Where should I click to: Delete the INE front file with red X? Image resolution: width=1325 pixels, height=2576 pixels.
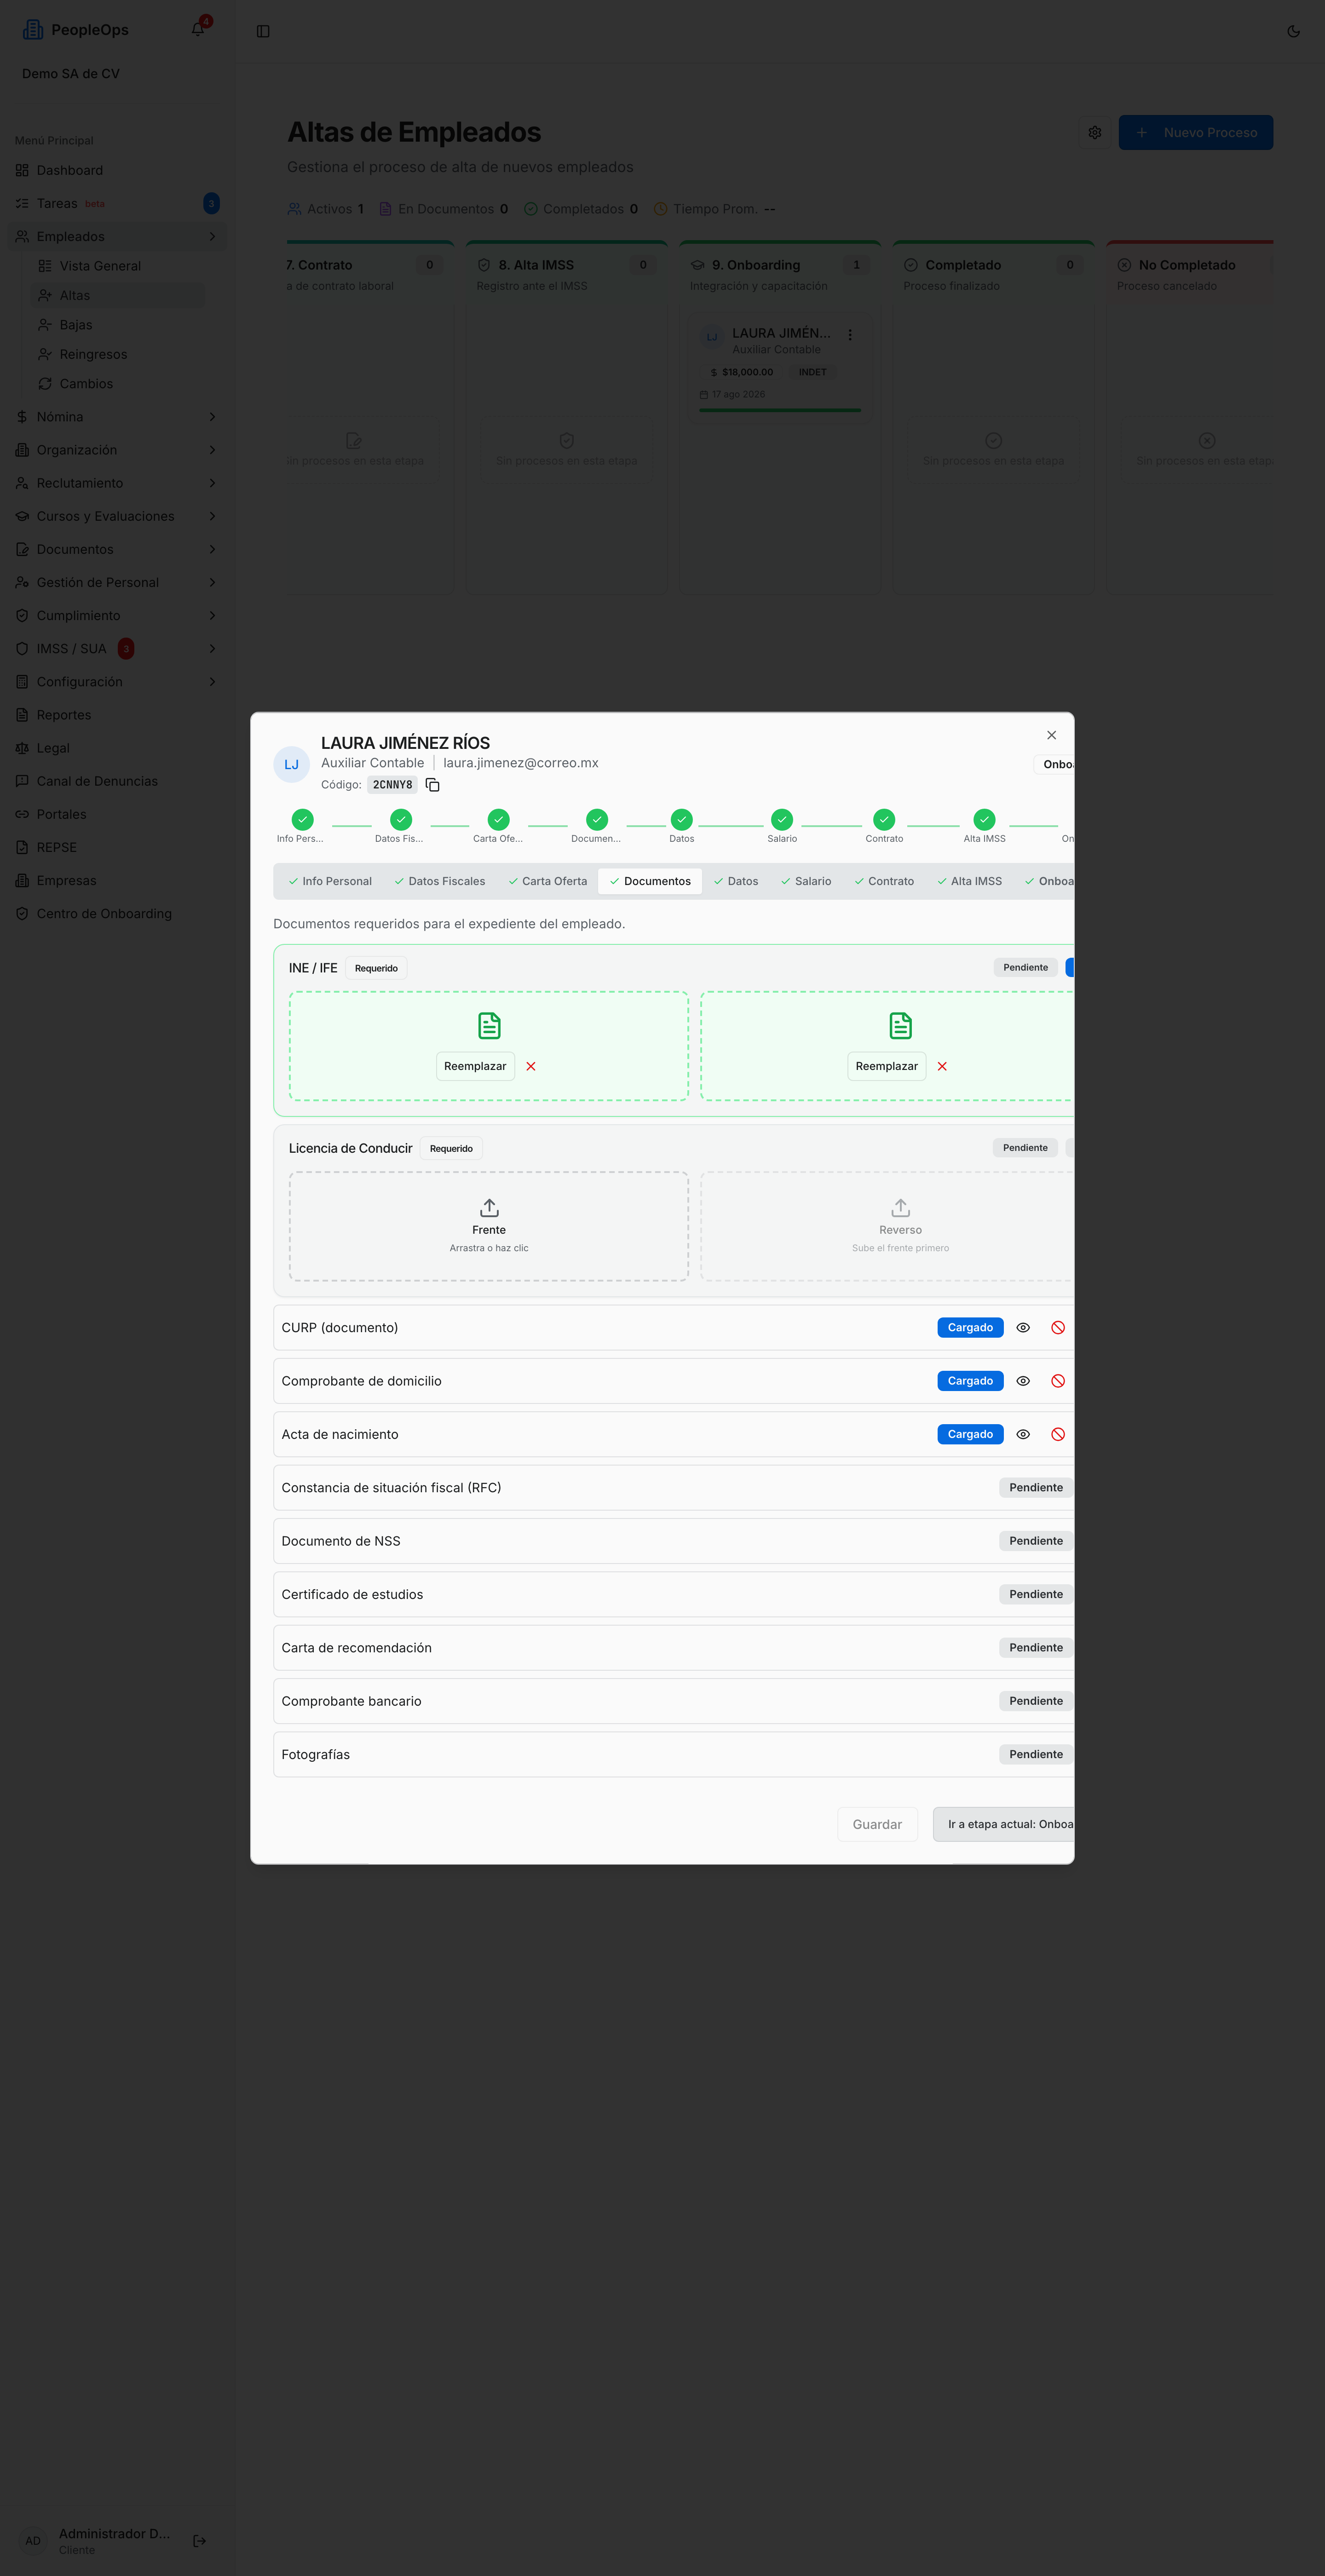tap(531, 1066)
